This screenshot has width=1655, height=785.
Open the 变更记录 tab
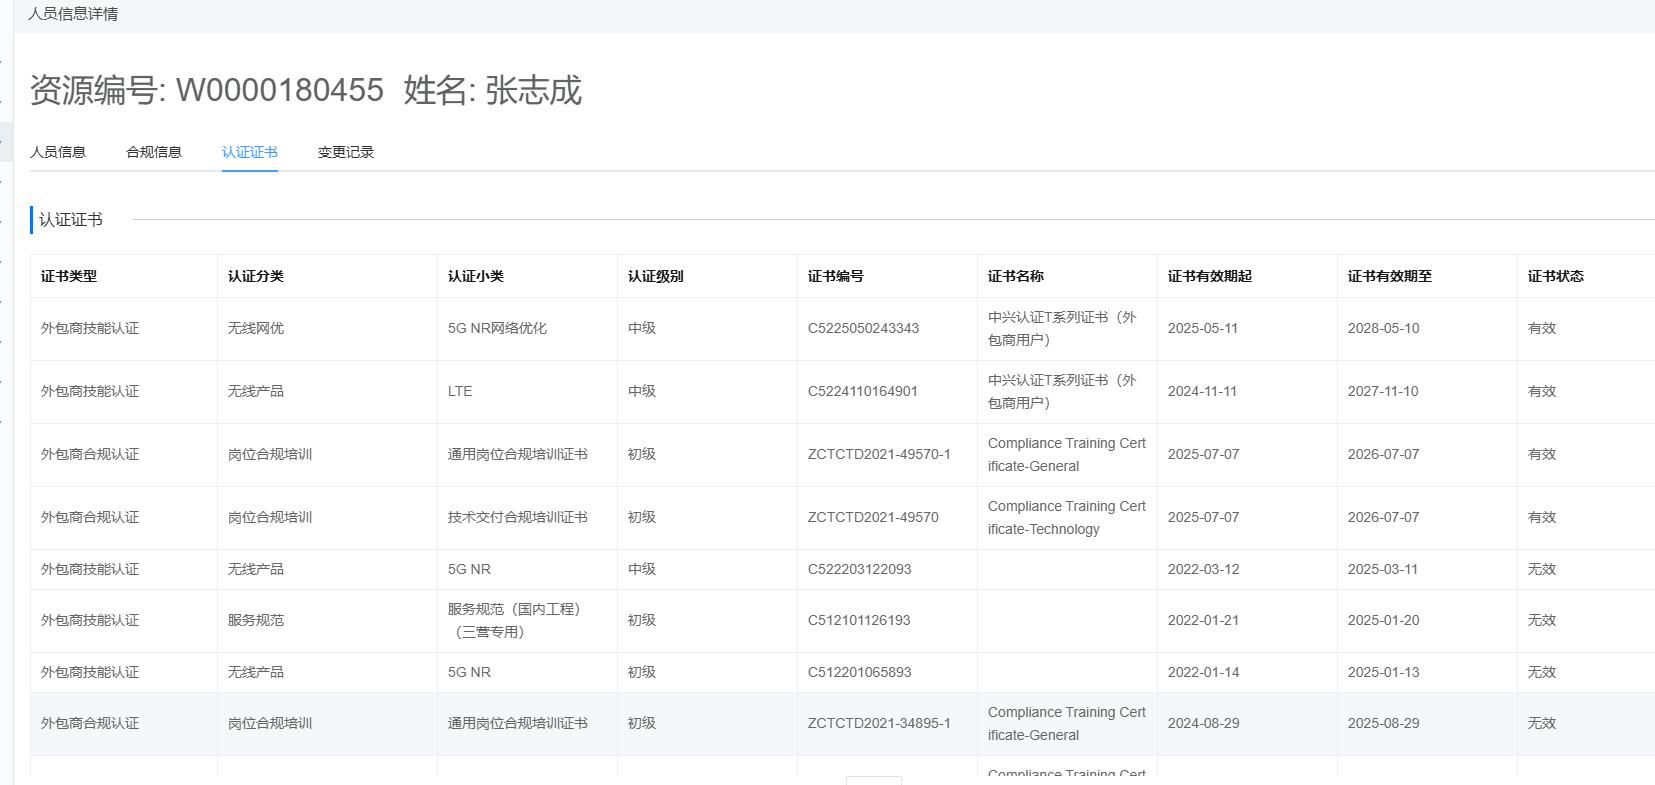pos(346,152)
